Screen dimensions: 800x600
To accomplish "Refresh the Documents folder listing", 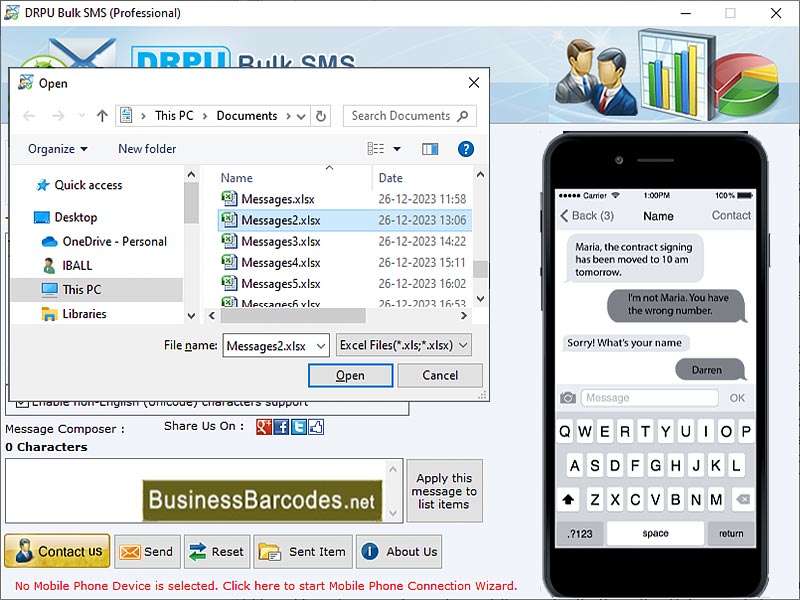I will (x=320, y=116).
